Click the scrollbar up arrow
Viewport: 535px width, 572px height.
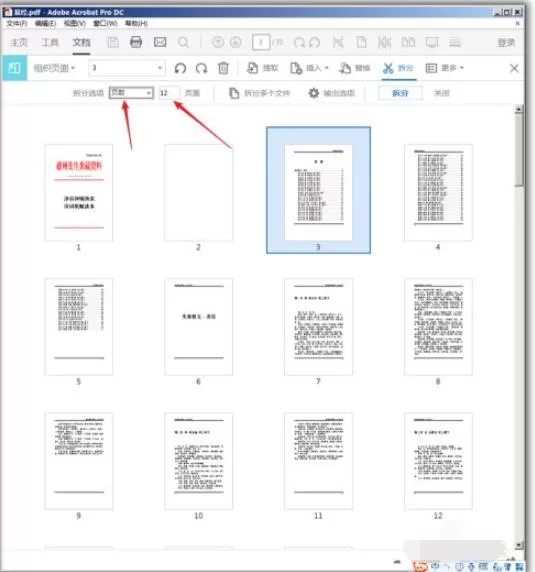[519, 109]
